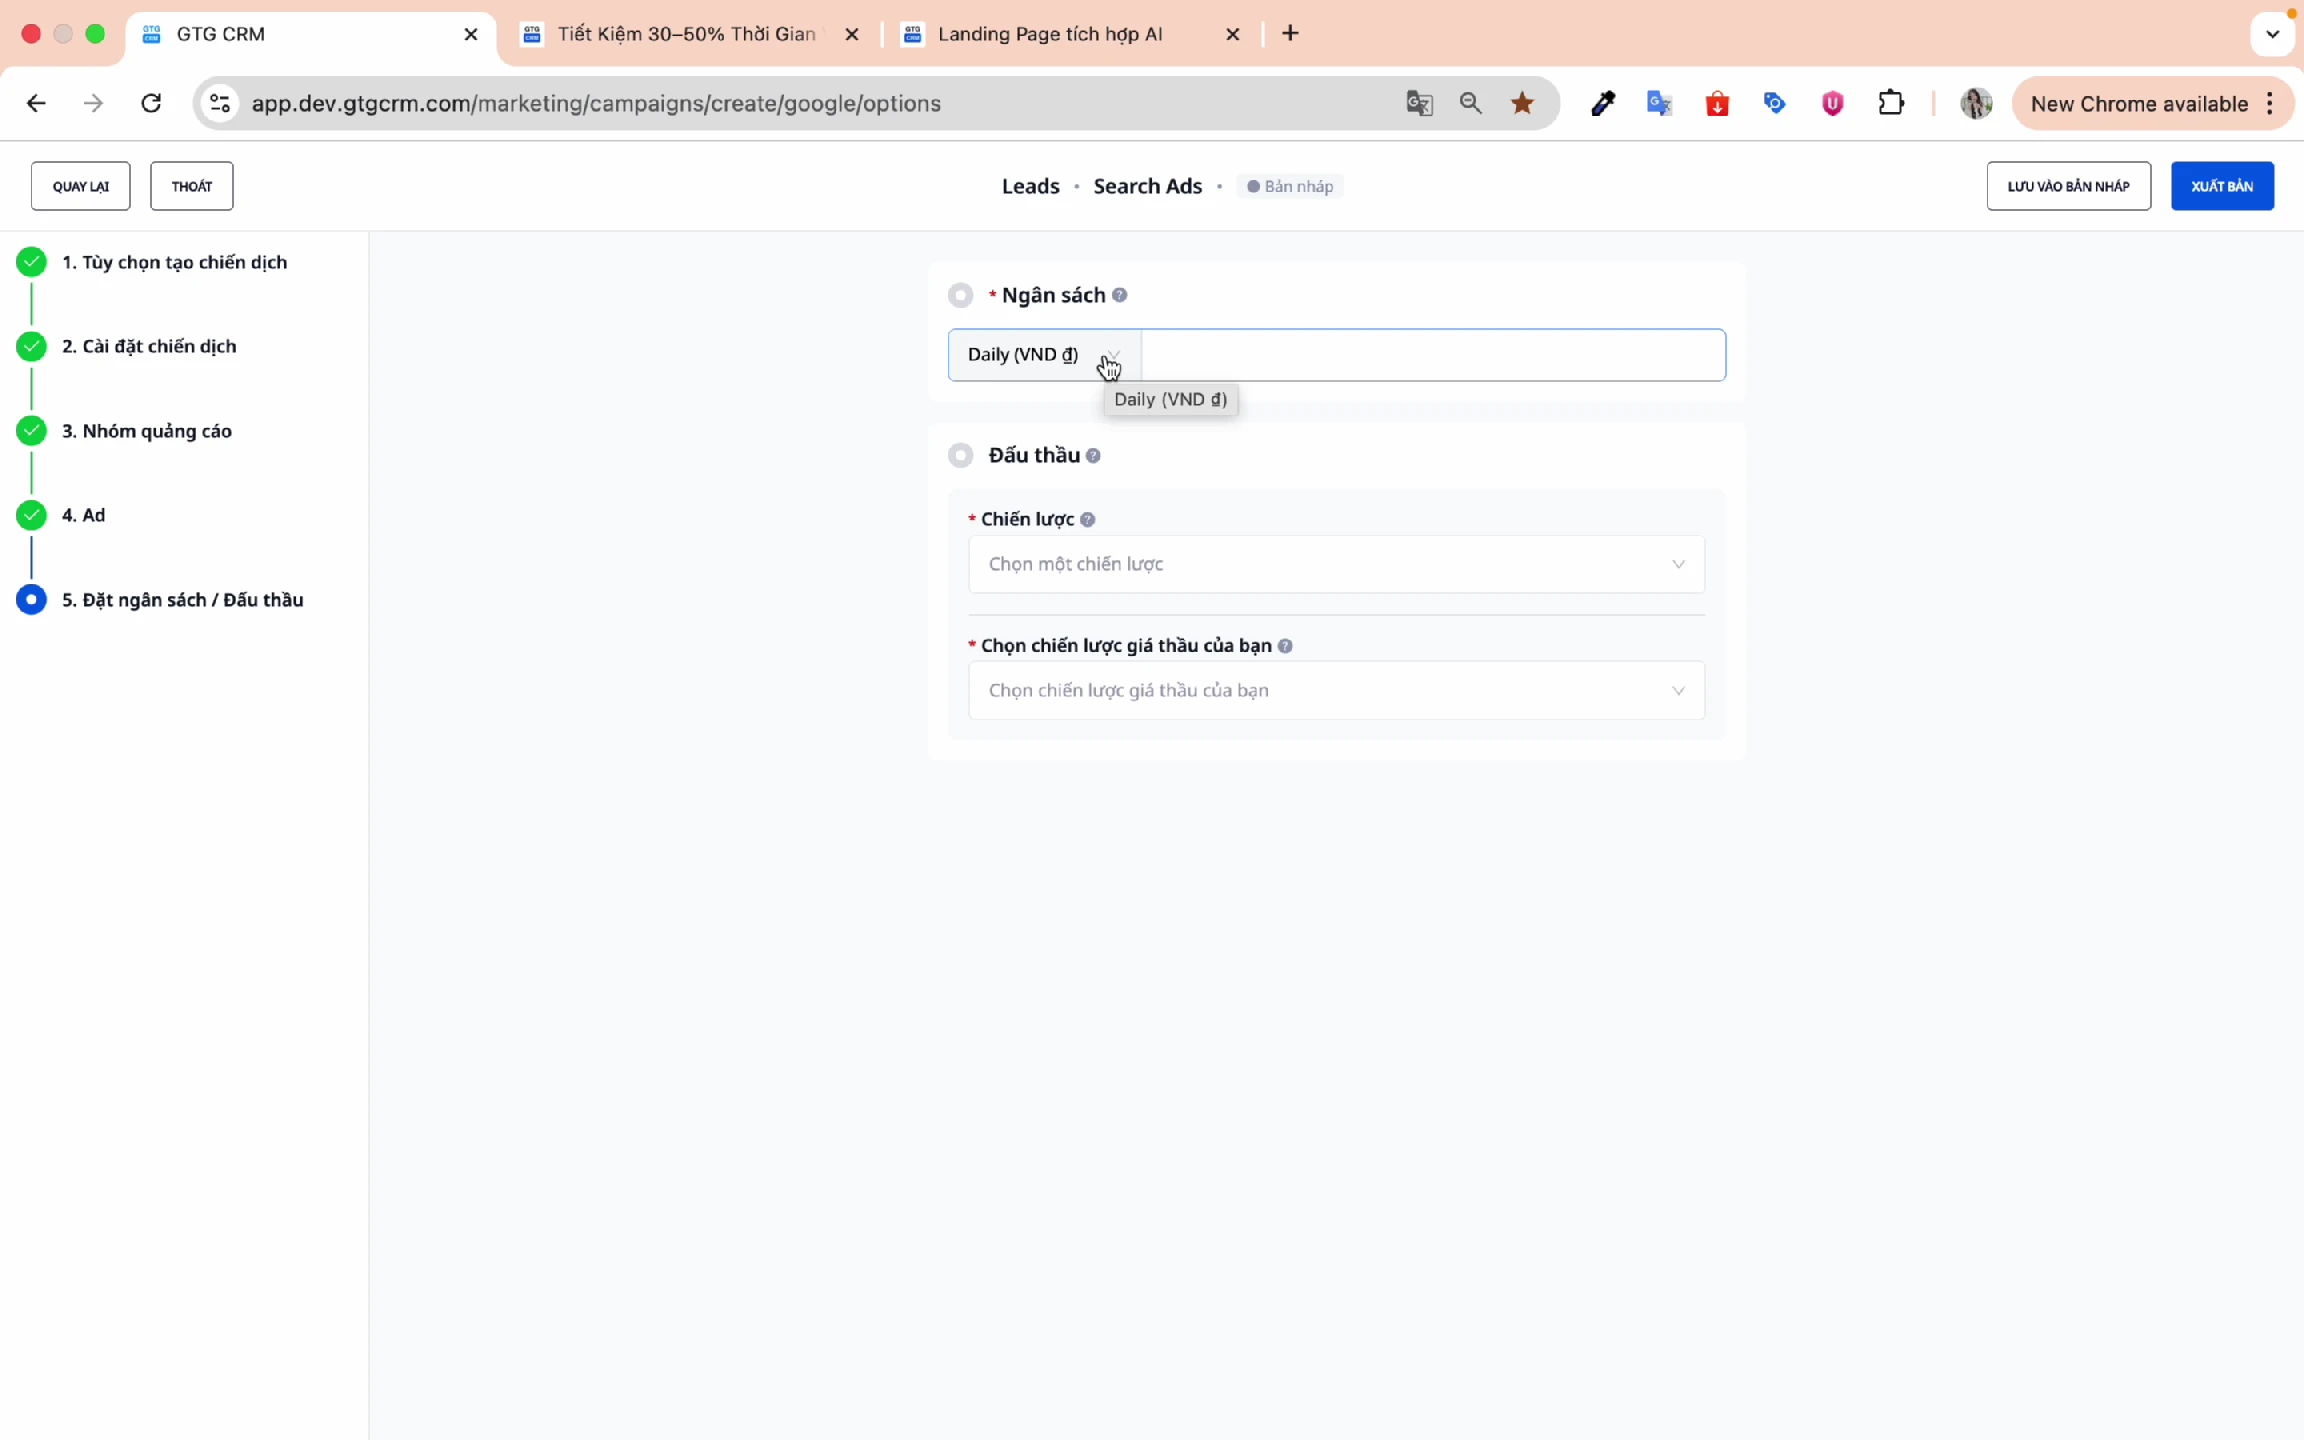The width and height of the screenshot is (2304, 1440).
Task: Open the Daily (VND ₫) budget type dropdown
Action: (1043, 355)
